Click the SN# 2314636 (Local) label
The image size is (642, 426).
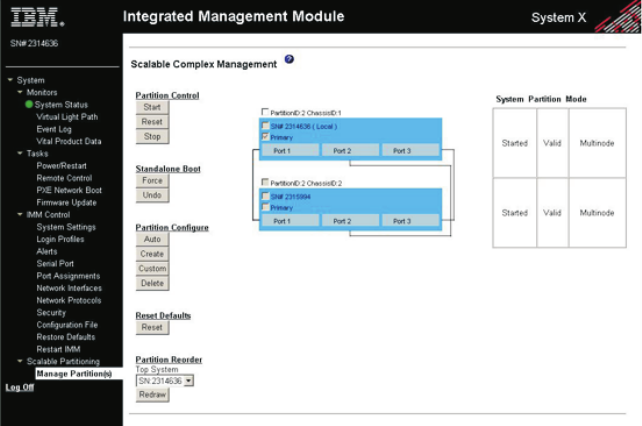[304, 127]
